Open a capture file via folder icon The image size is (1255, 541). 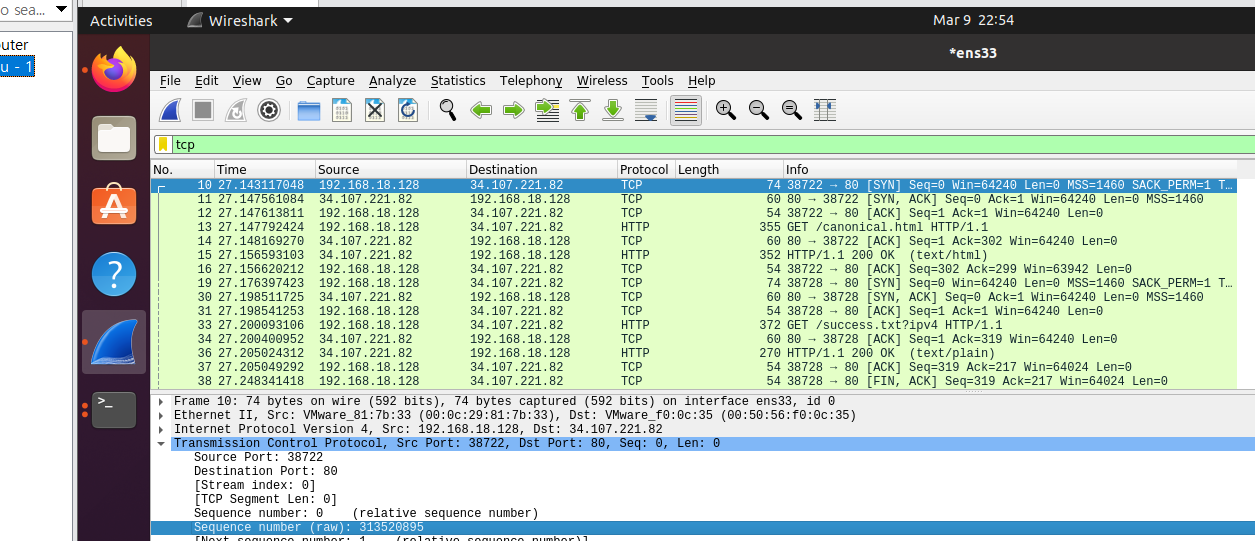click(309, 110)
